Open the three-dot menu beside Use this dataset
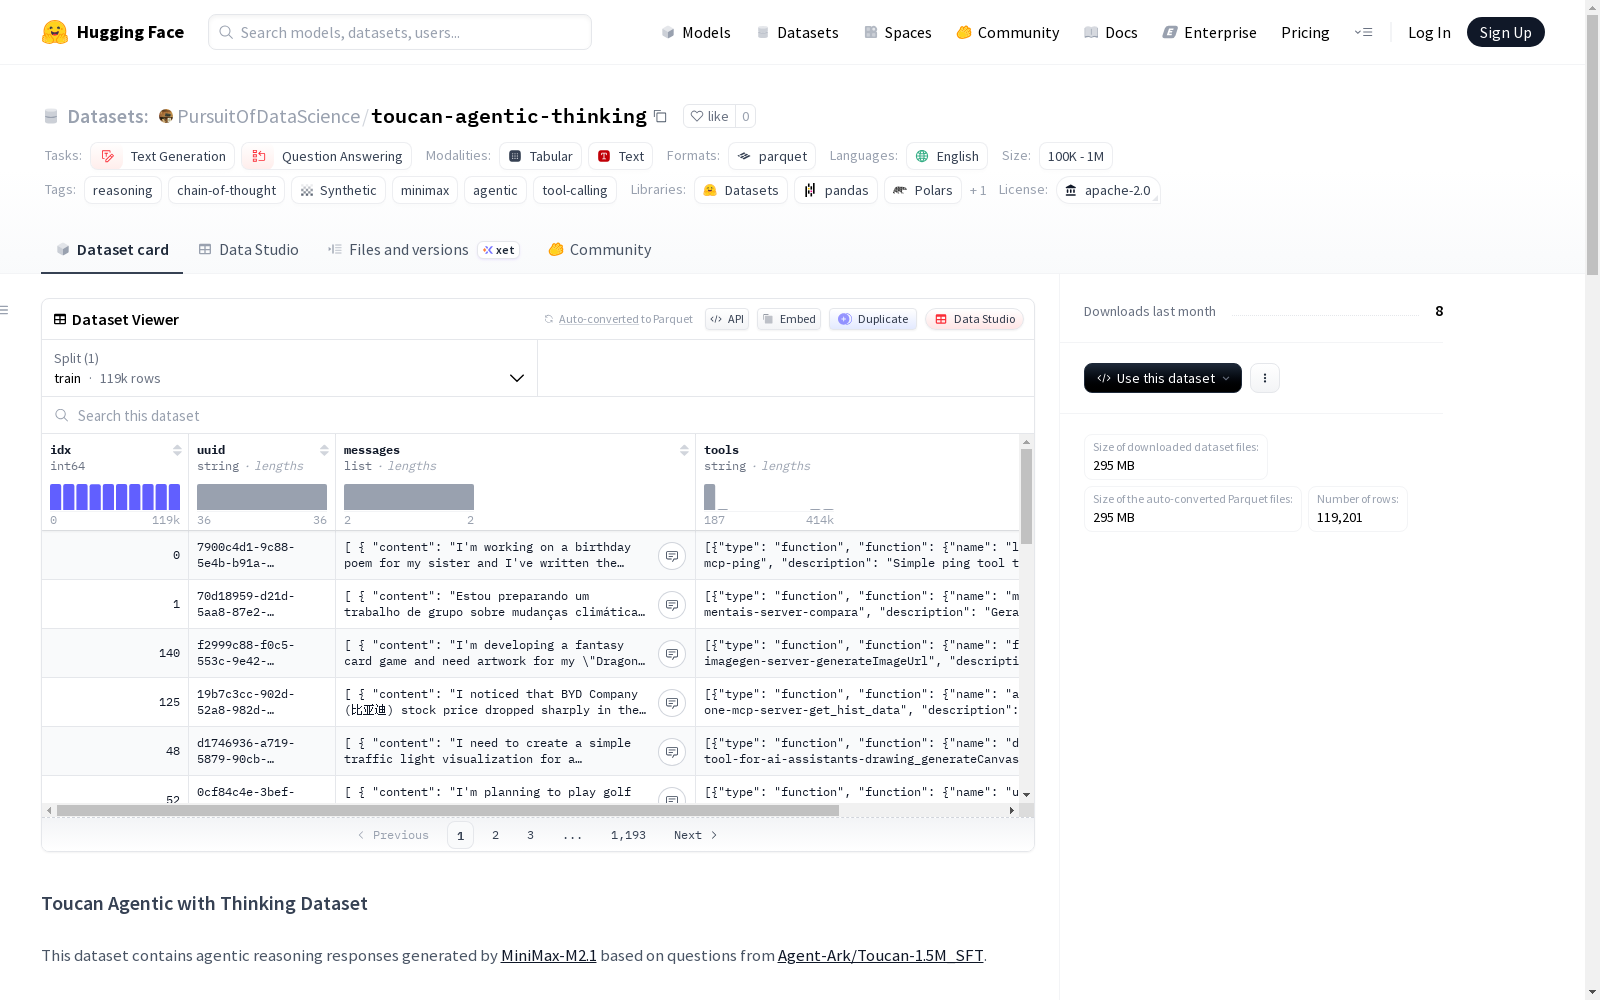 tap(1265, 378)
